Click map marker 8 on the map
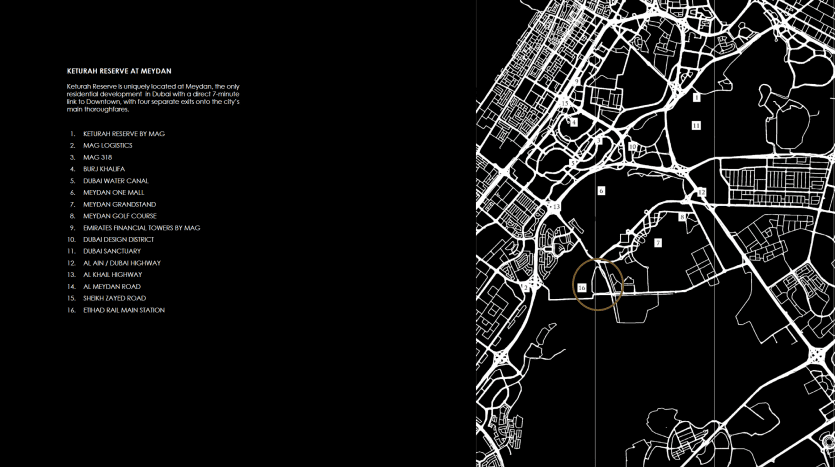This screenshot has width=835, height=467. pos(682,217)
